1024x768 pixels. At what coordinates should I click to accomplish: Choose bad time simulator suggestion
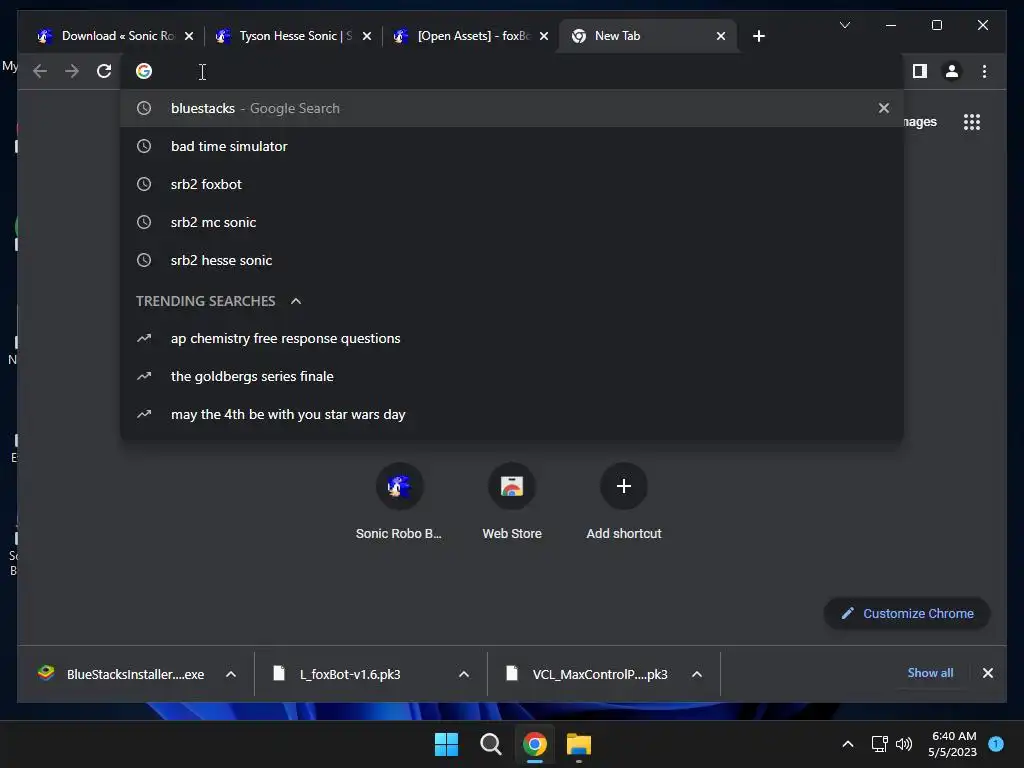pos(512,146)
